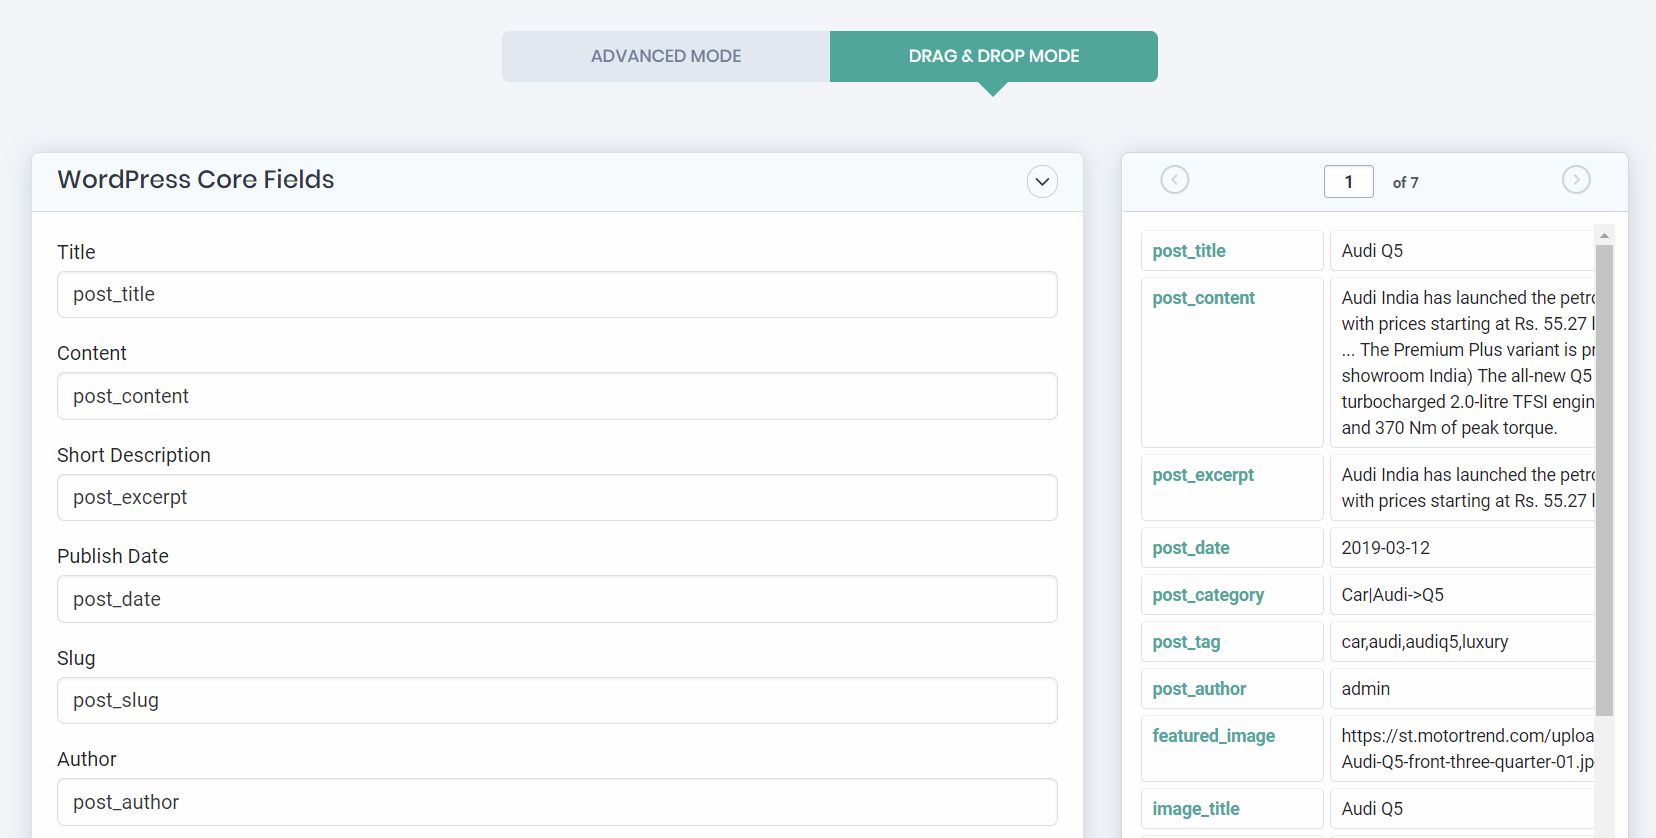The image size is (1656, 838).
Task: Click the Slug post_slug field
Action: 557,701
